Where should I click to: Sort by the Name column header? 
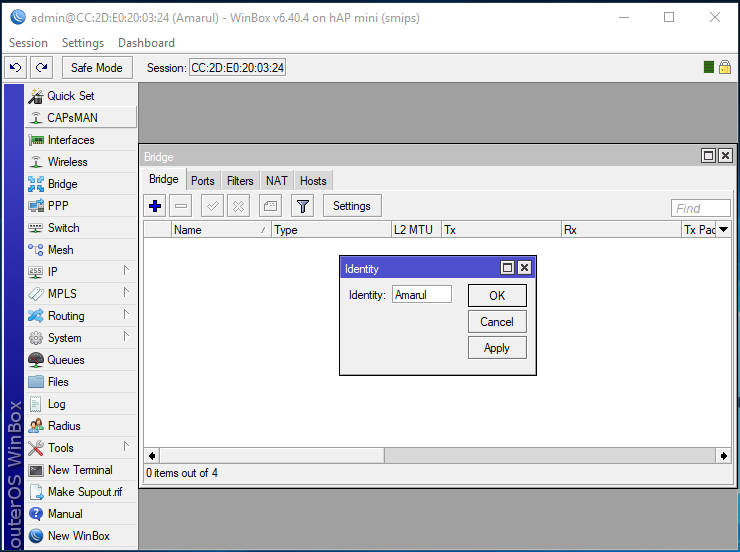221,230
